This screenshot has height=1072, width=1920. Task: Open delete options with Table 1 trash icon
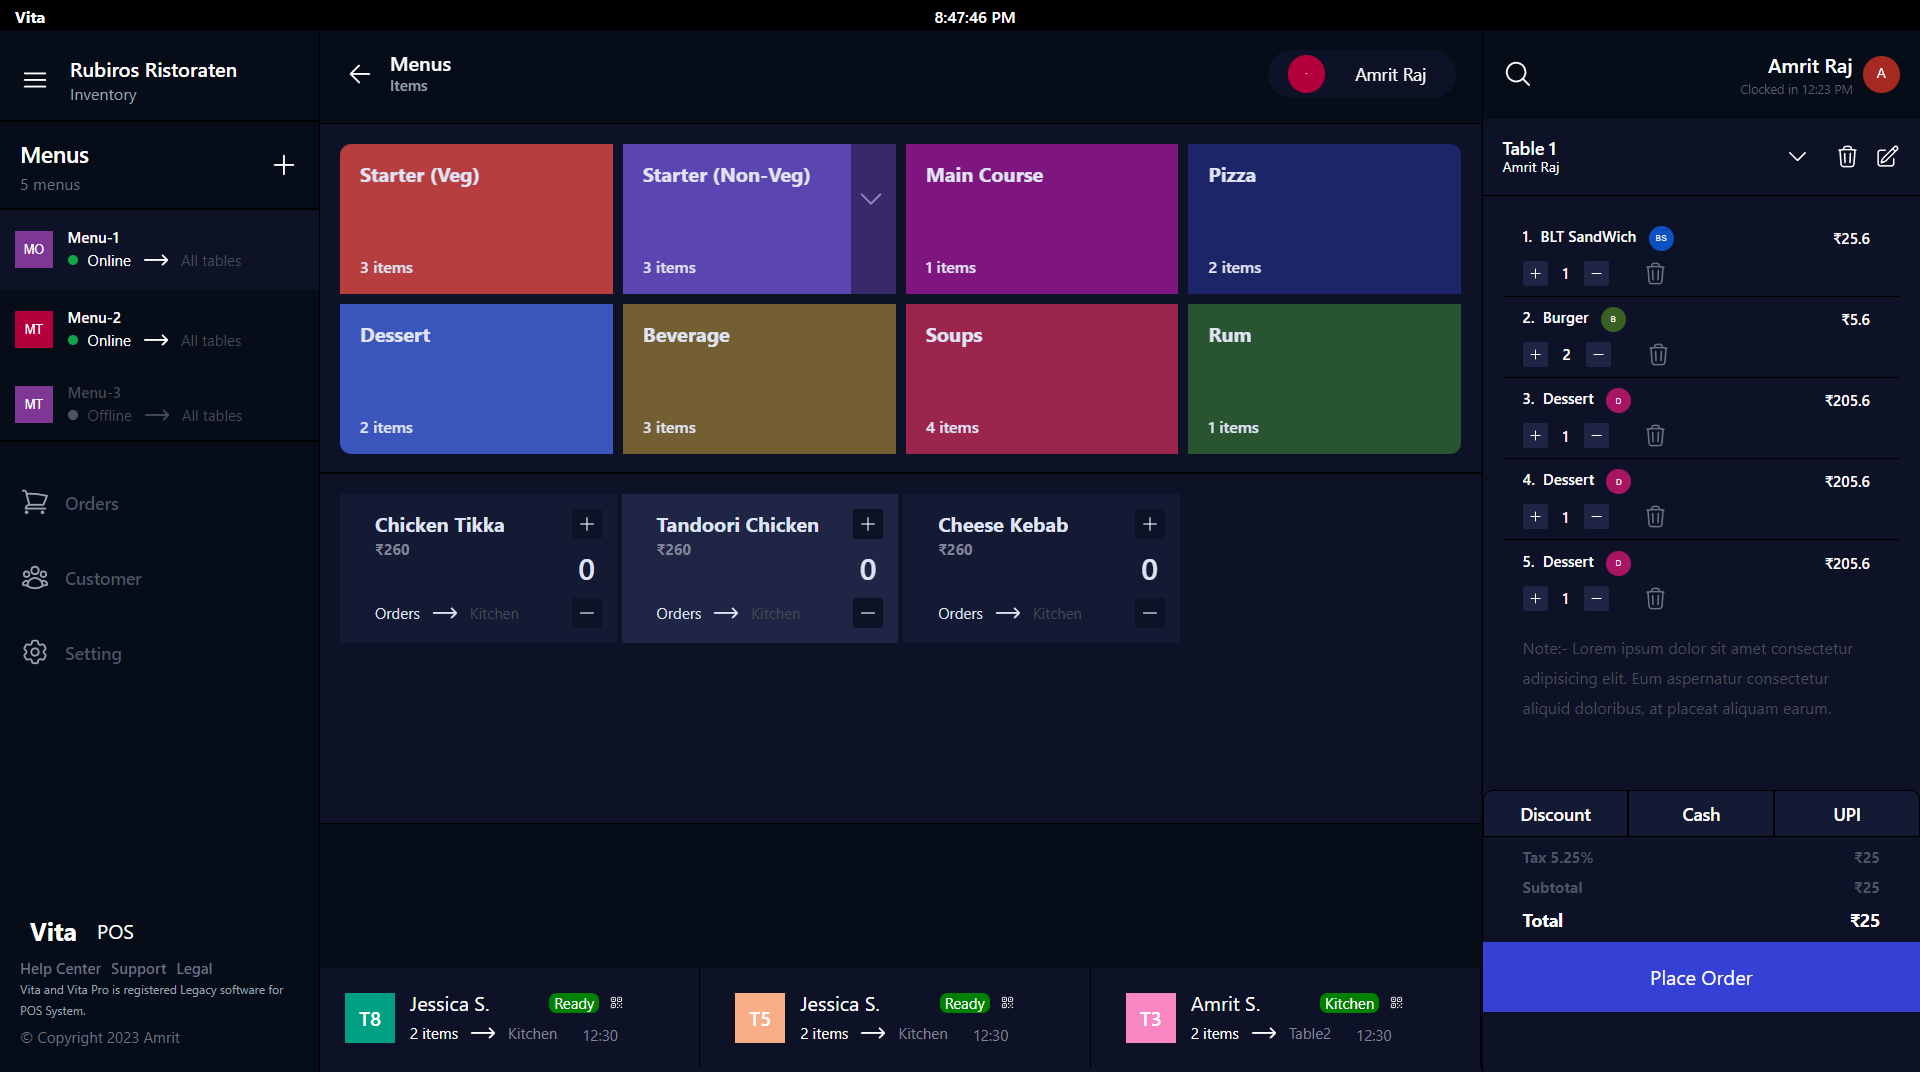click(x=1846, y=156)
